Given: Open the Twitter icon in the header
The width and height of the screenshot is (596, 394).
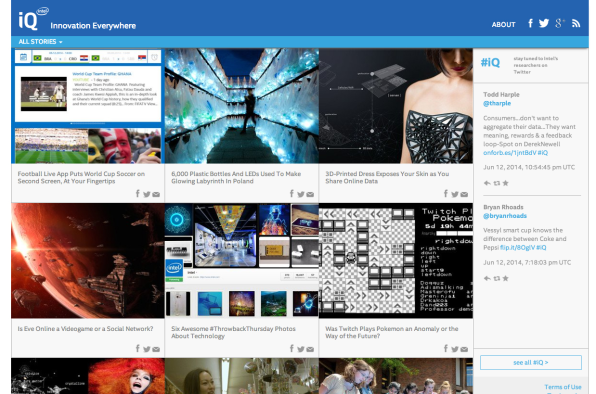Looking at the screenshot, I should click(x=544, y=24).
